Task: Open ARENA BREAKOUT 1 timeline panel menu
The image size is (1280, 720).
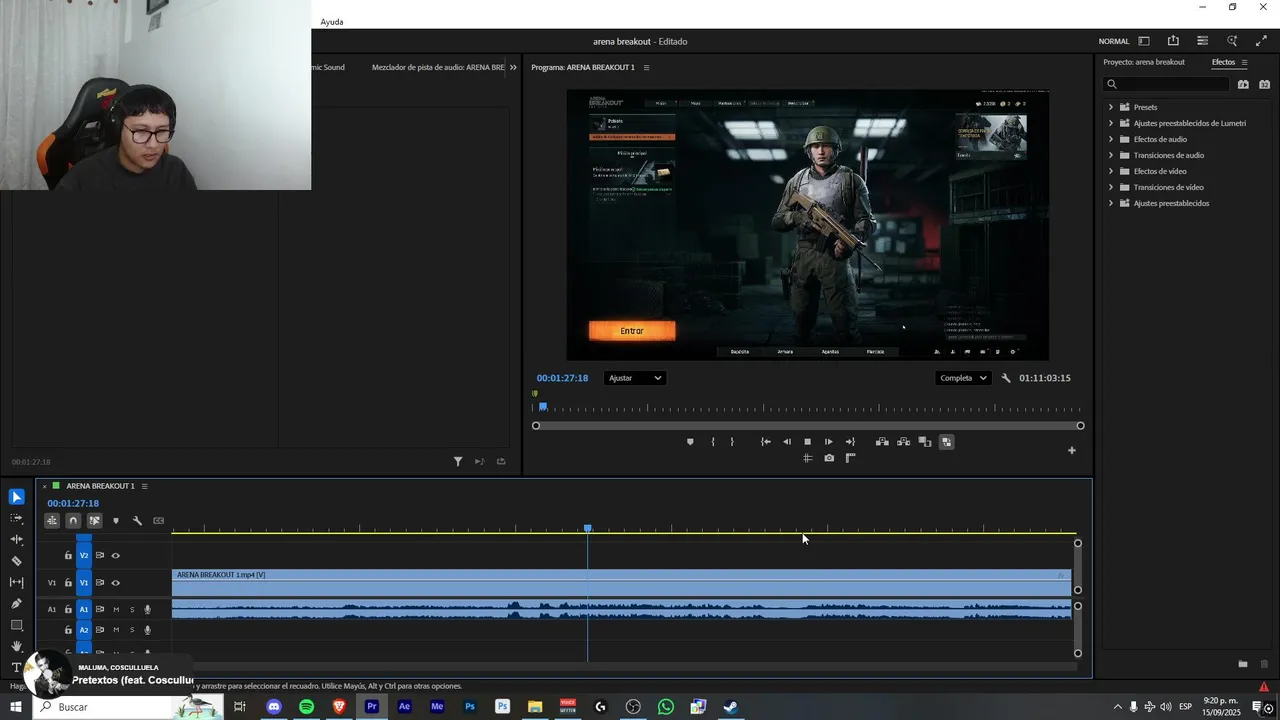Action: click(144, 486)
